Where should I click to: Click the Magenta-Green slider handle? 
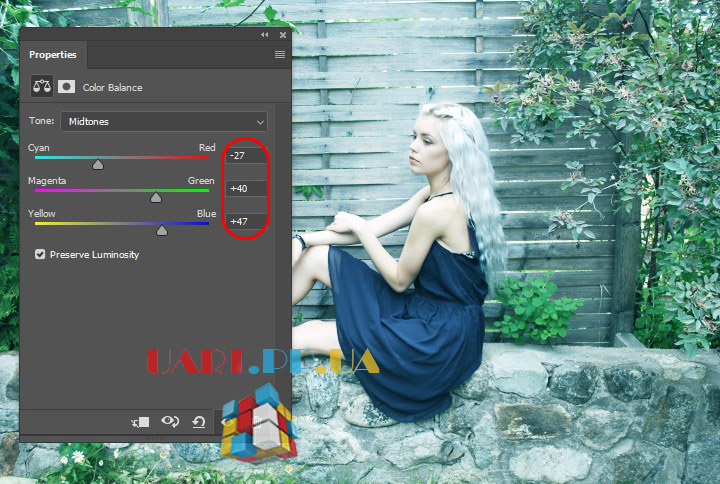(156, 197)
